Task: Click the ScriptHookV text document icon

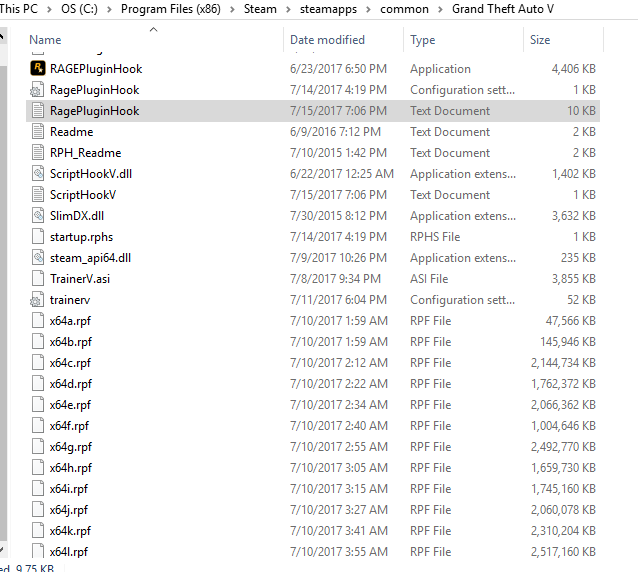Action: tap(38, 195)
